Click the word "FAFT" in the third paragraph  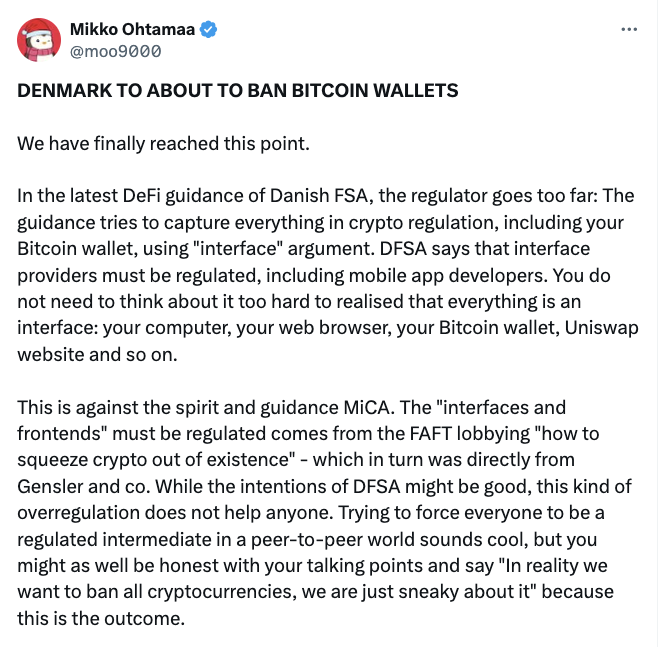click(431, 433)
